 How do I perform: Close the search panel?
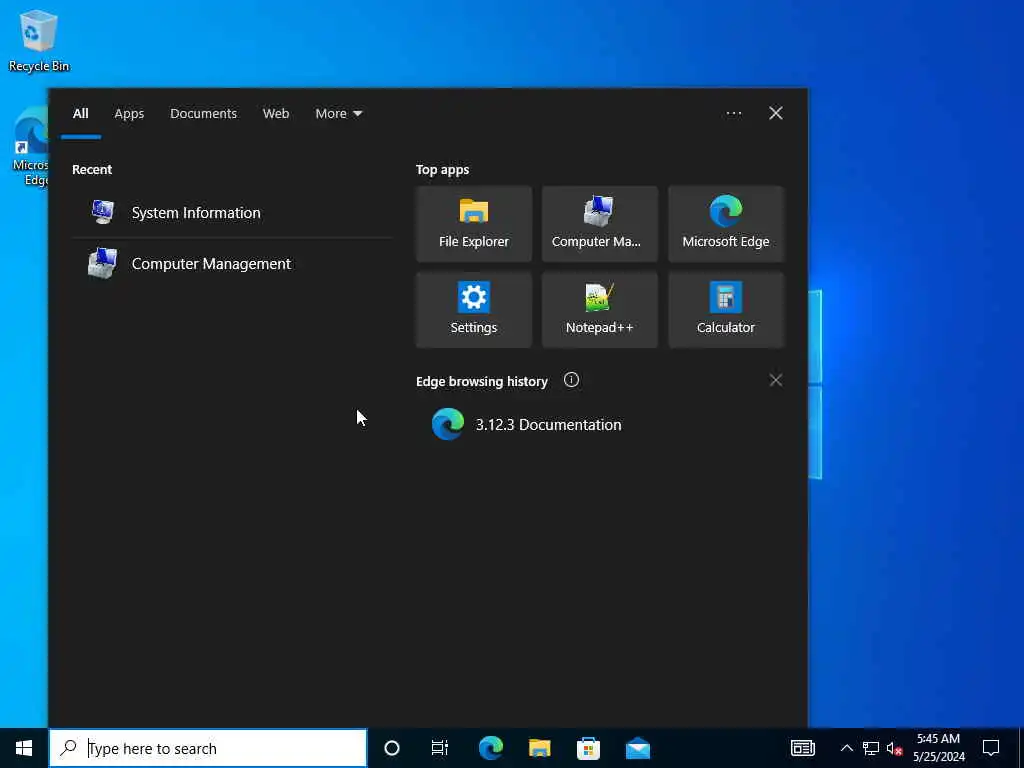(x=775, y=113)
